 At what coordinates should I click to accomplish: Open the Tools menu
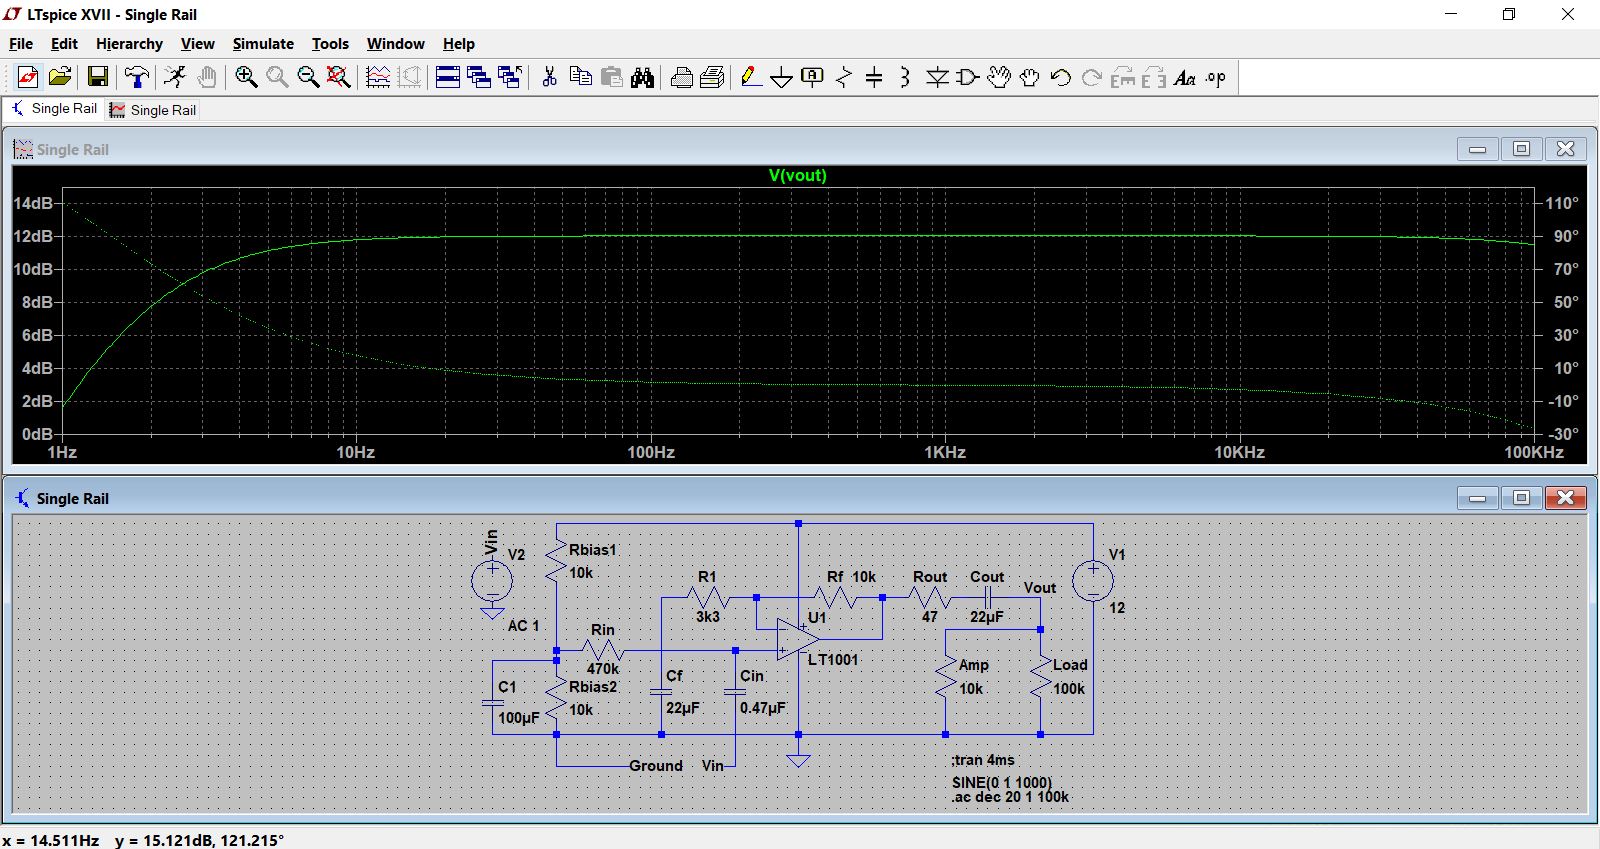(330, 44)
